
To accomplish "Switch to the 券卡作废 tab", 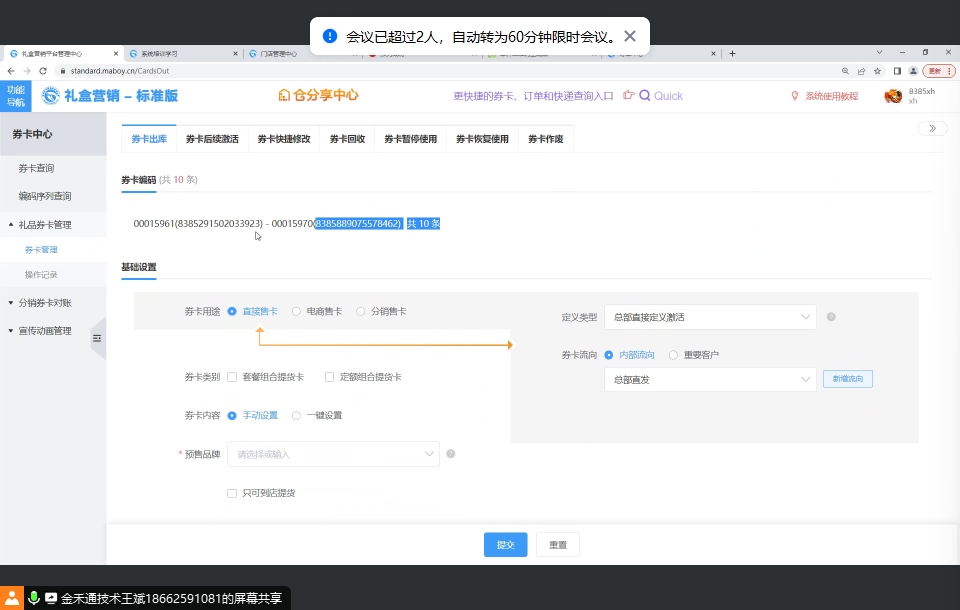I will click(545, 139).
